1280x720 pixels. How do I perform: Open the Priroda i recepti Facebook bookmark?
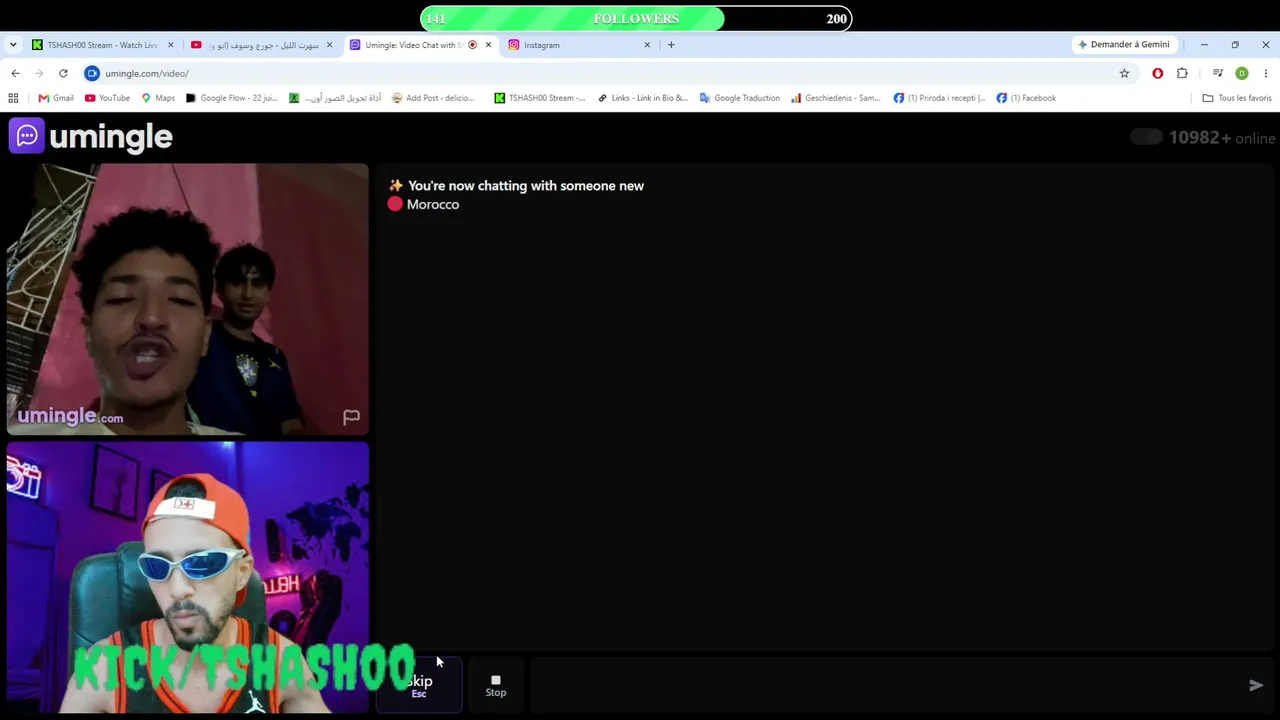940,98
